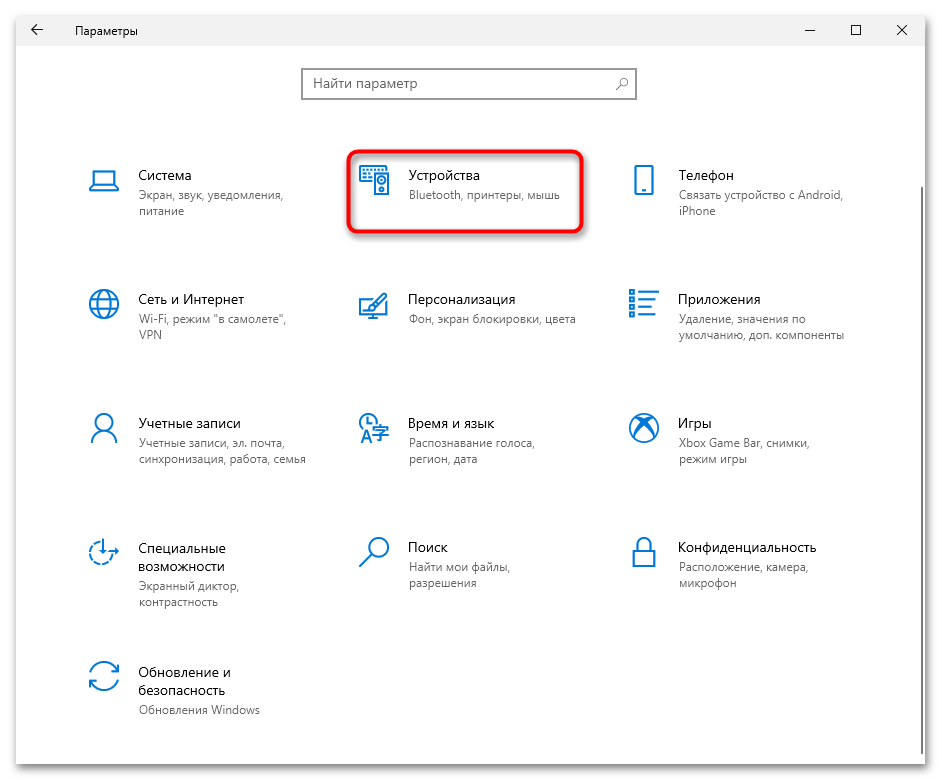Image resolution: width=942 pixels, height=780 pixels.
Task: Open the Сеть и Интернет heading
Action: 191,299
